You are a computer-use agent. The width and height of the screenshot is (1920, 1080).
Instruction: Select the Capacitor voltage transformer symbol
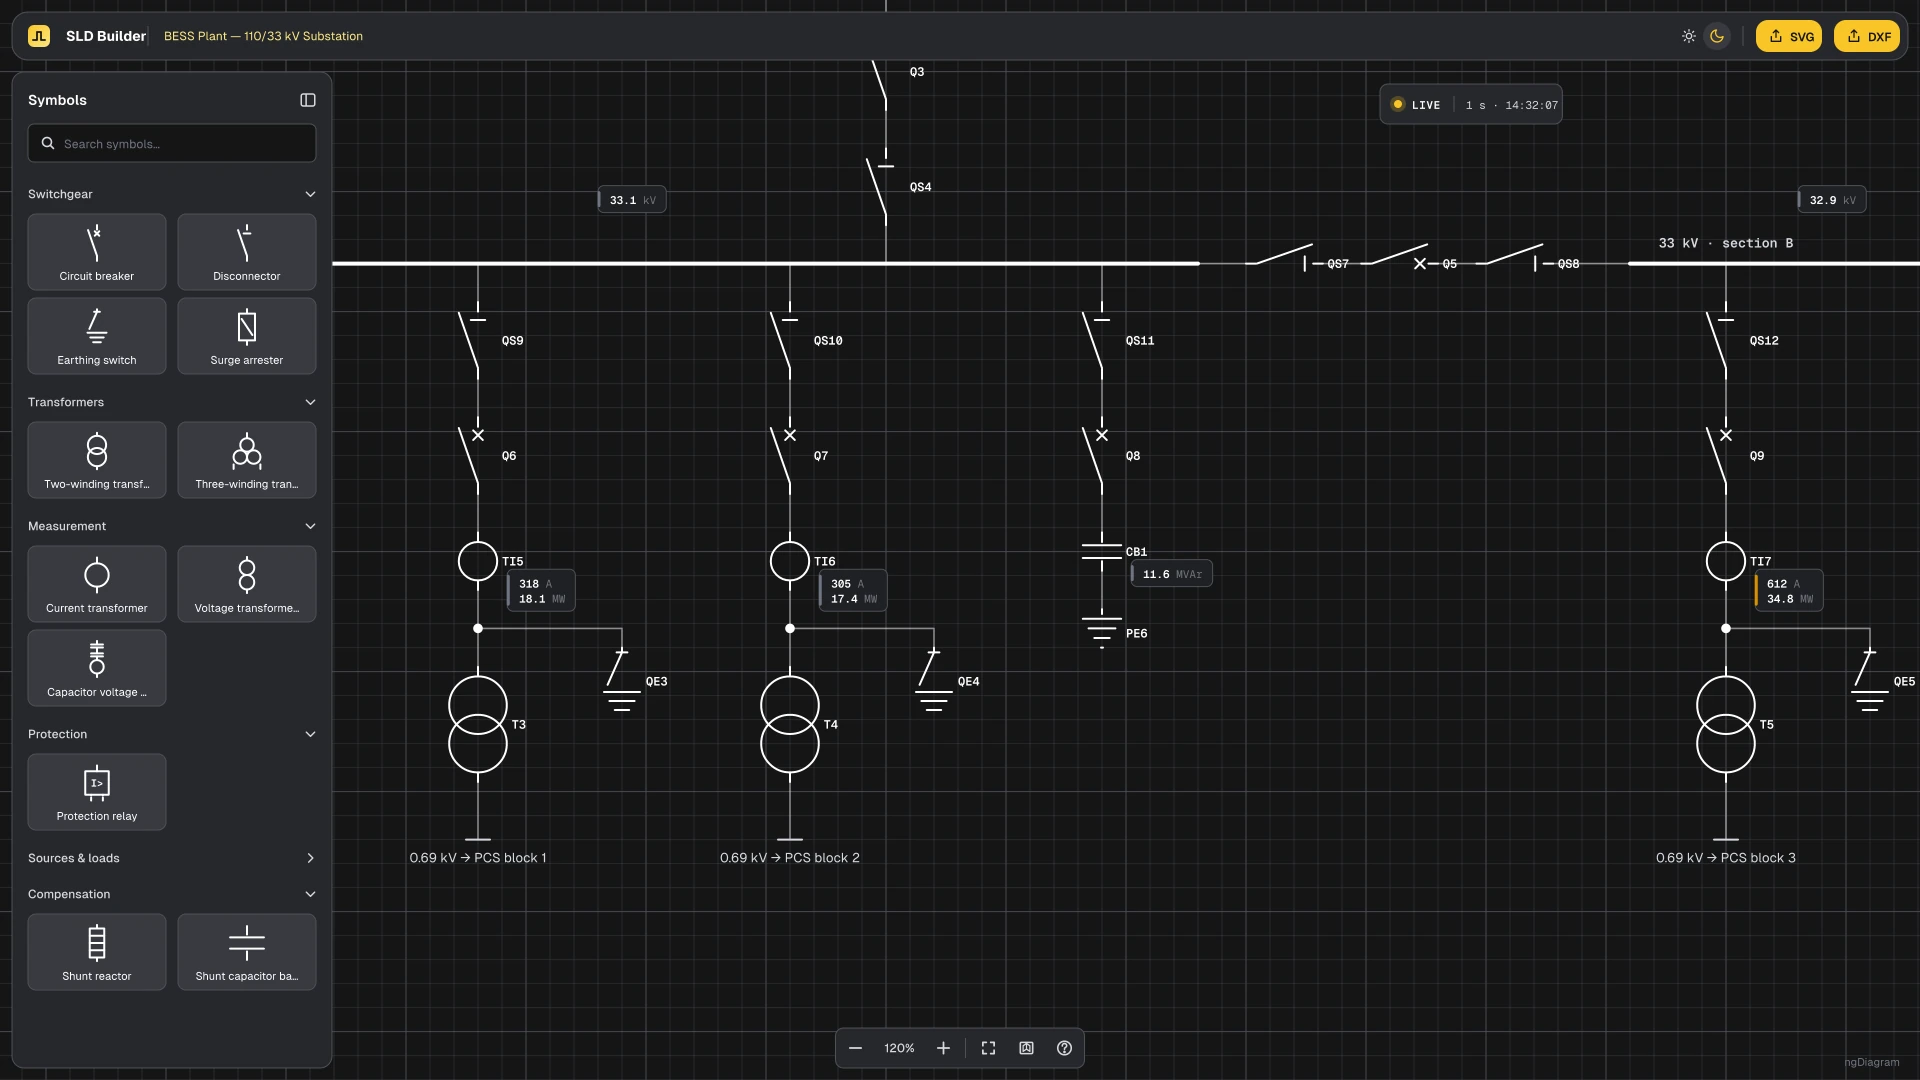[97, 668]
